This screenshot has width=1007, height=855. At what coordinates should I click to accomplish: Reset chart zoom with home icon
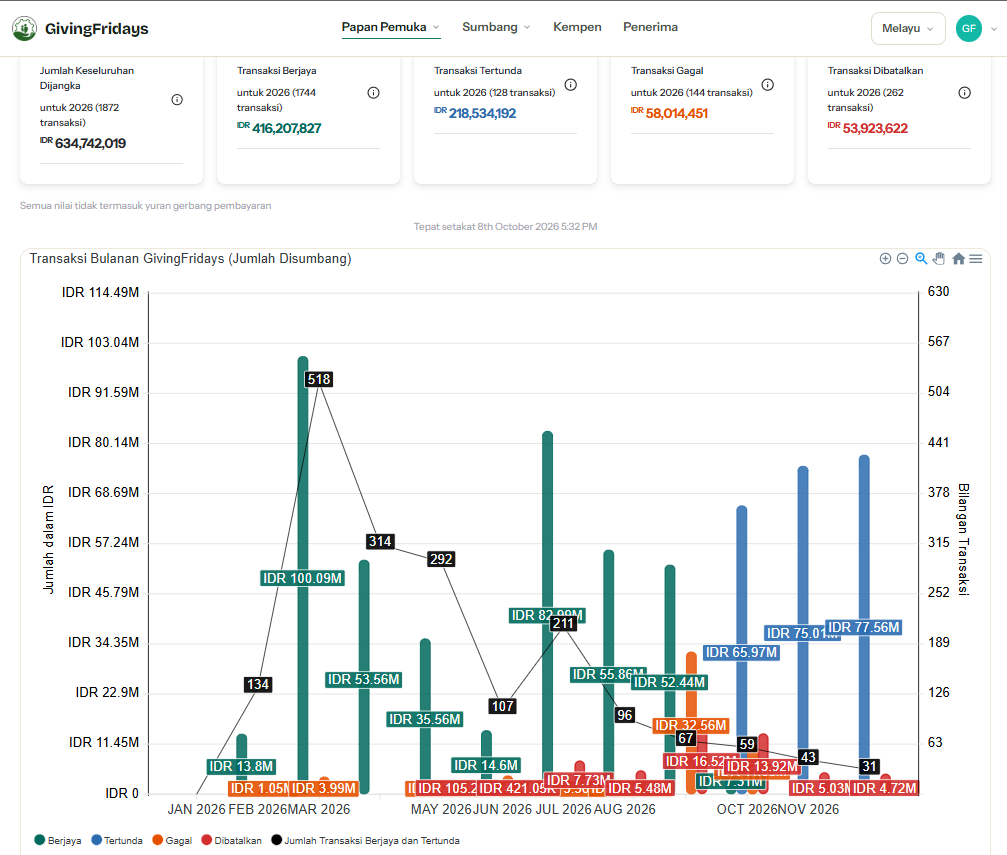coord(958,258)
